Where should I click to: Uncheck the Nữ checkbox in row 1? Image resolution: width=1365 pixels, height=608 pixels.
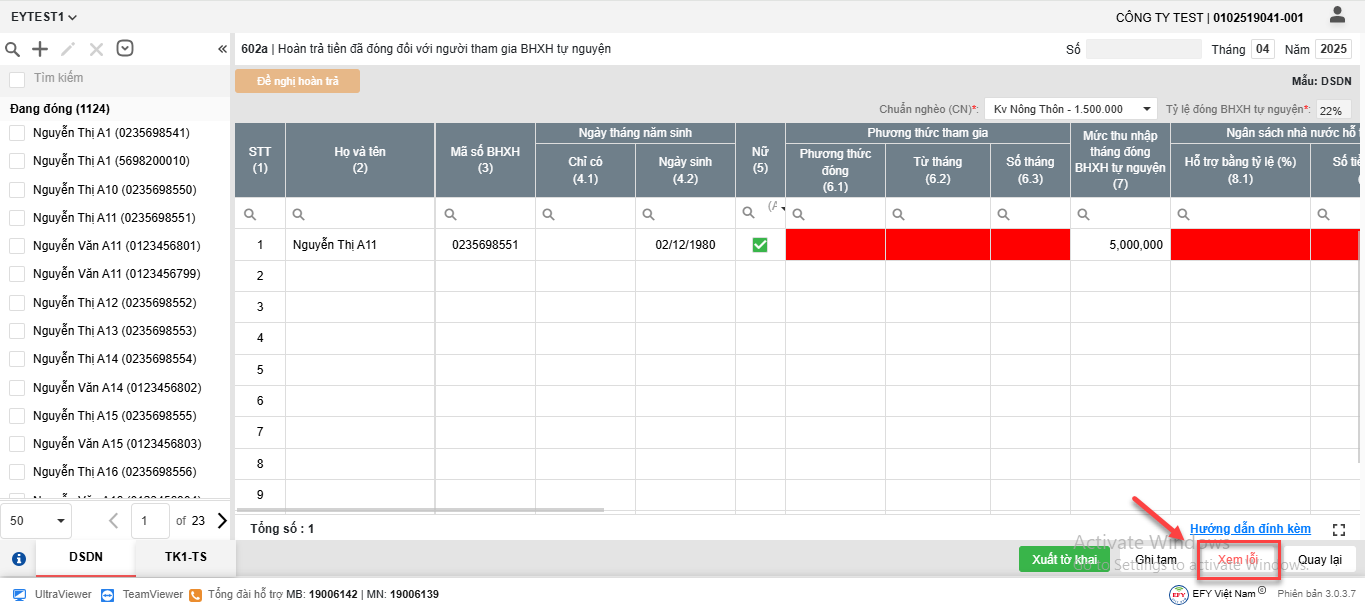[760, 245]
